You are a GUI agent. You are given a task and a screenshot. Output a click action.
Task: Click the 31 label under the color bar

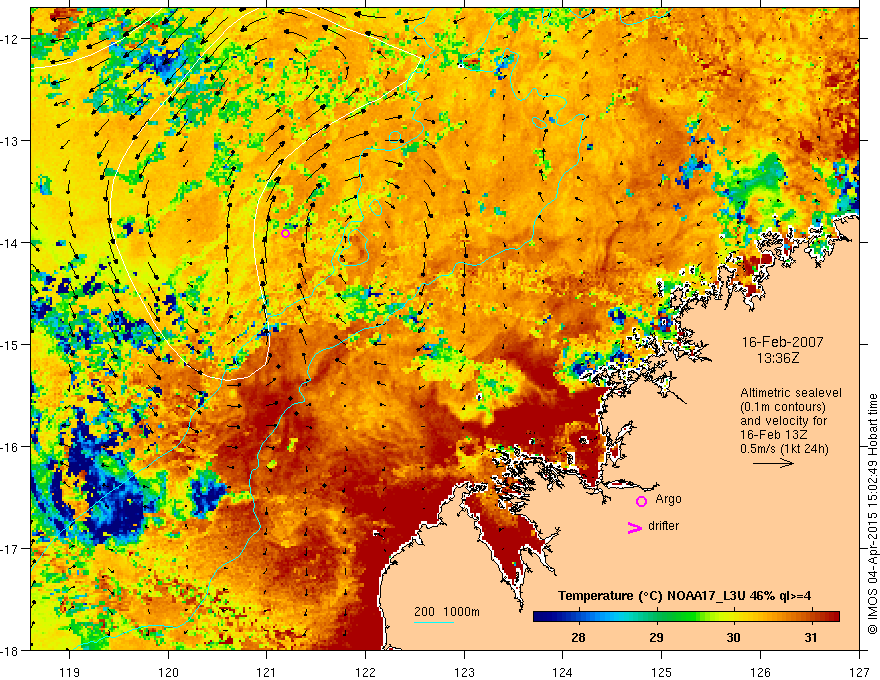[x=810, y=638]
